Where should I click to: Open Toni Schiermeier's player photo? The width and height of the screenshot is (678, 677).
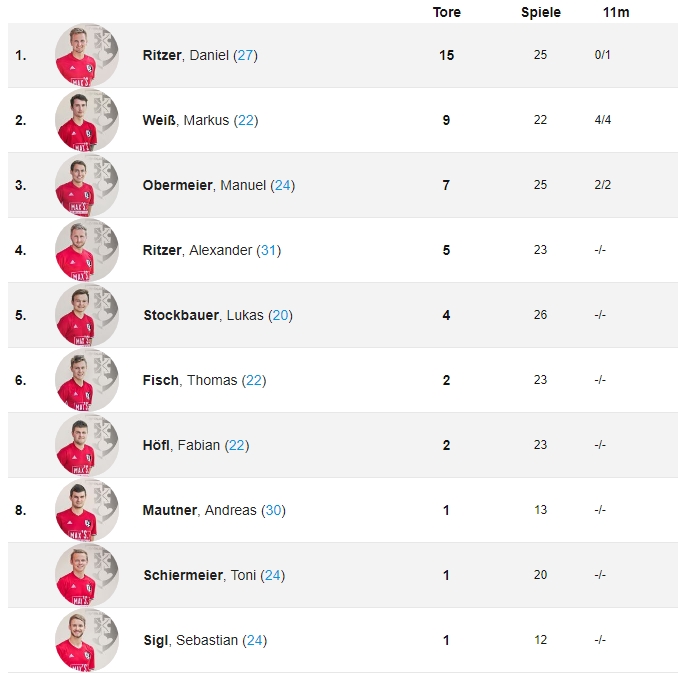(87, 575)
